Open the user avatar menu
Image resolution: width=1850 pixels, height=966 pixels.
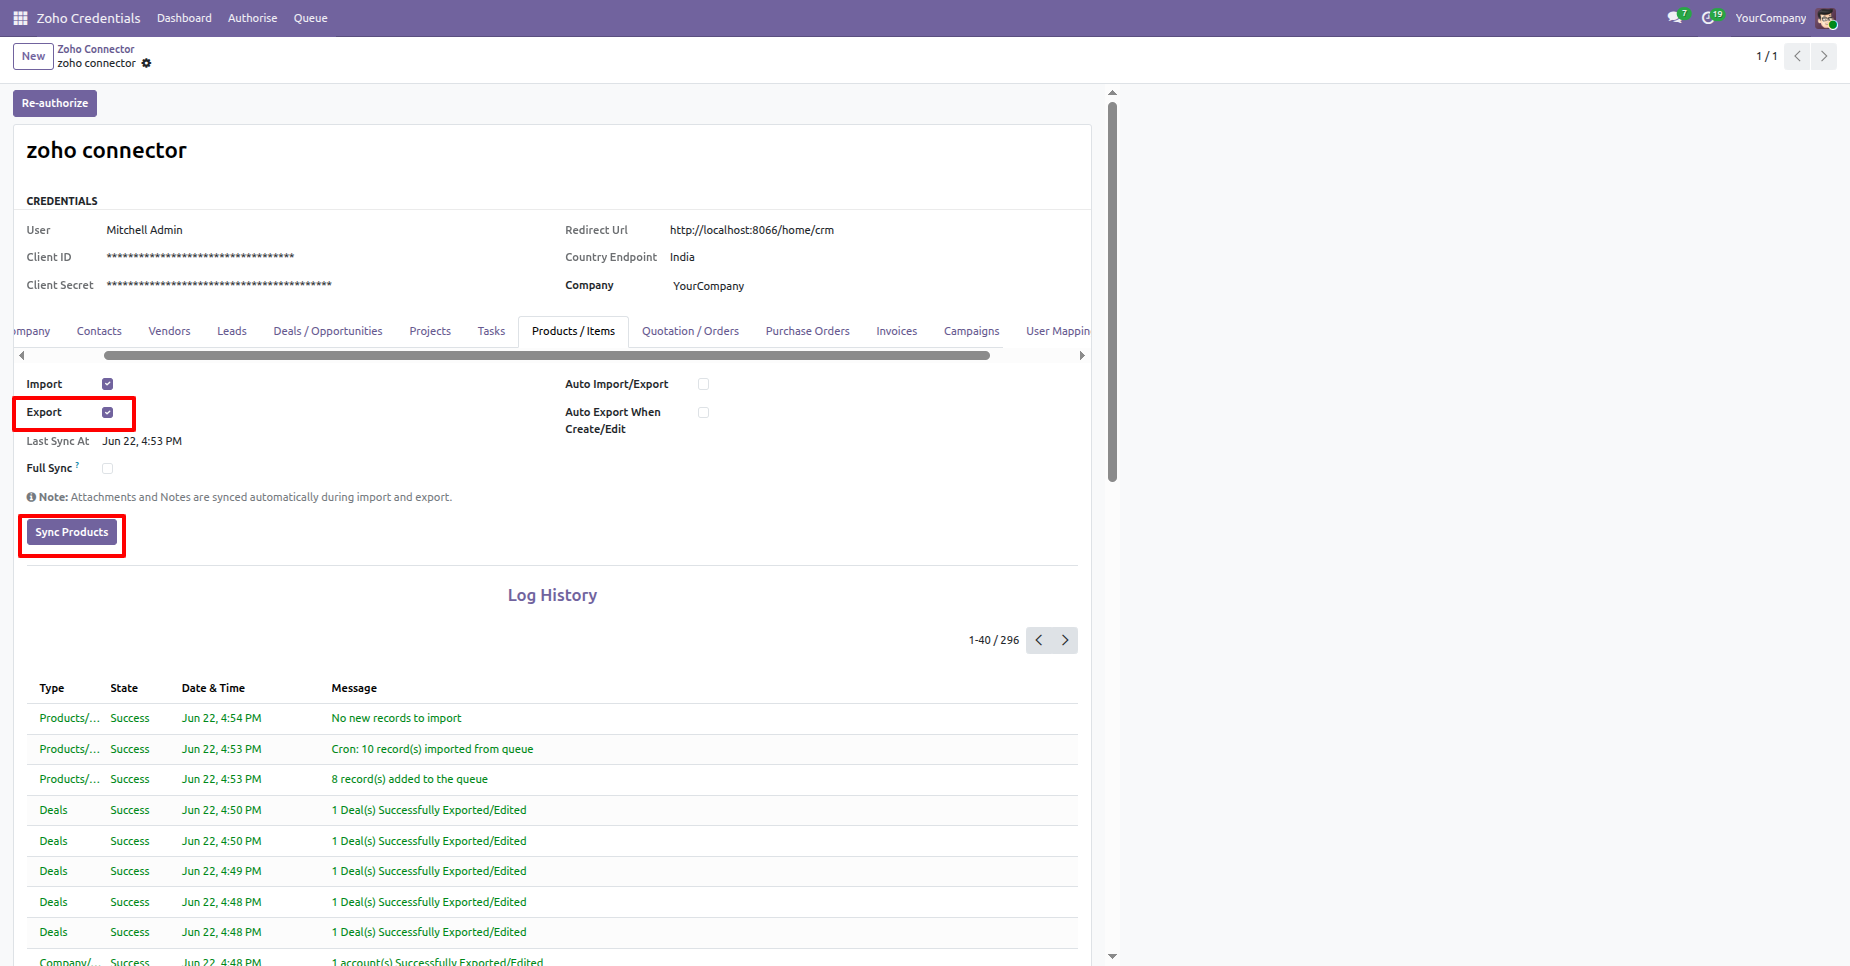pyautogui.click(x=1826, y=18)
